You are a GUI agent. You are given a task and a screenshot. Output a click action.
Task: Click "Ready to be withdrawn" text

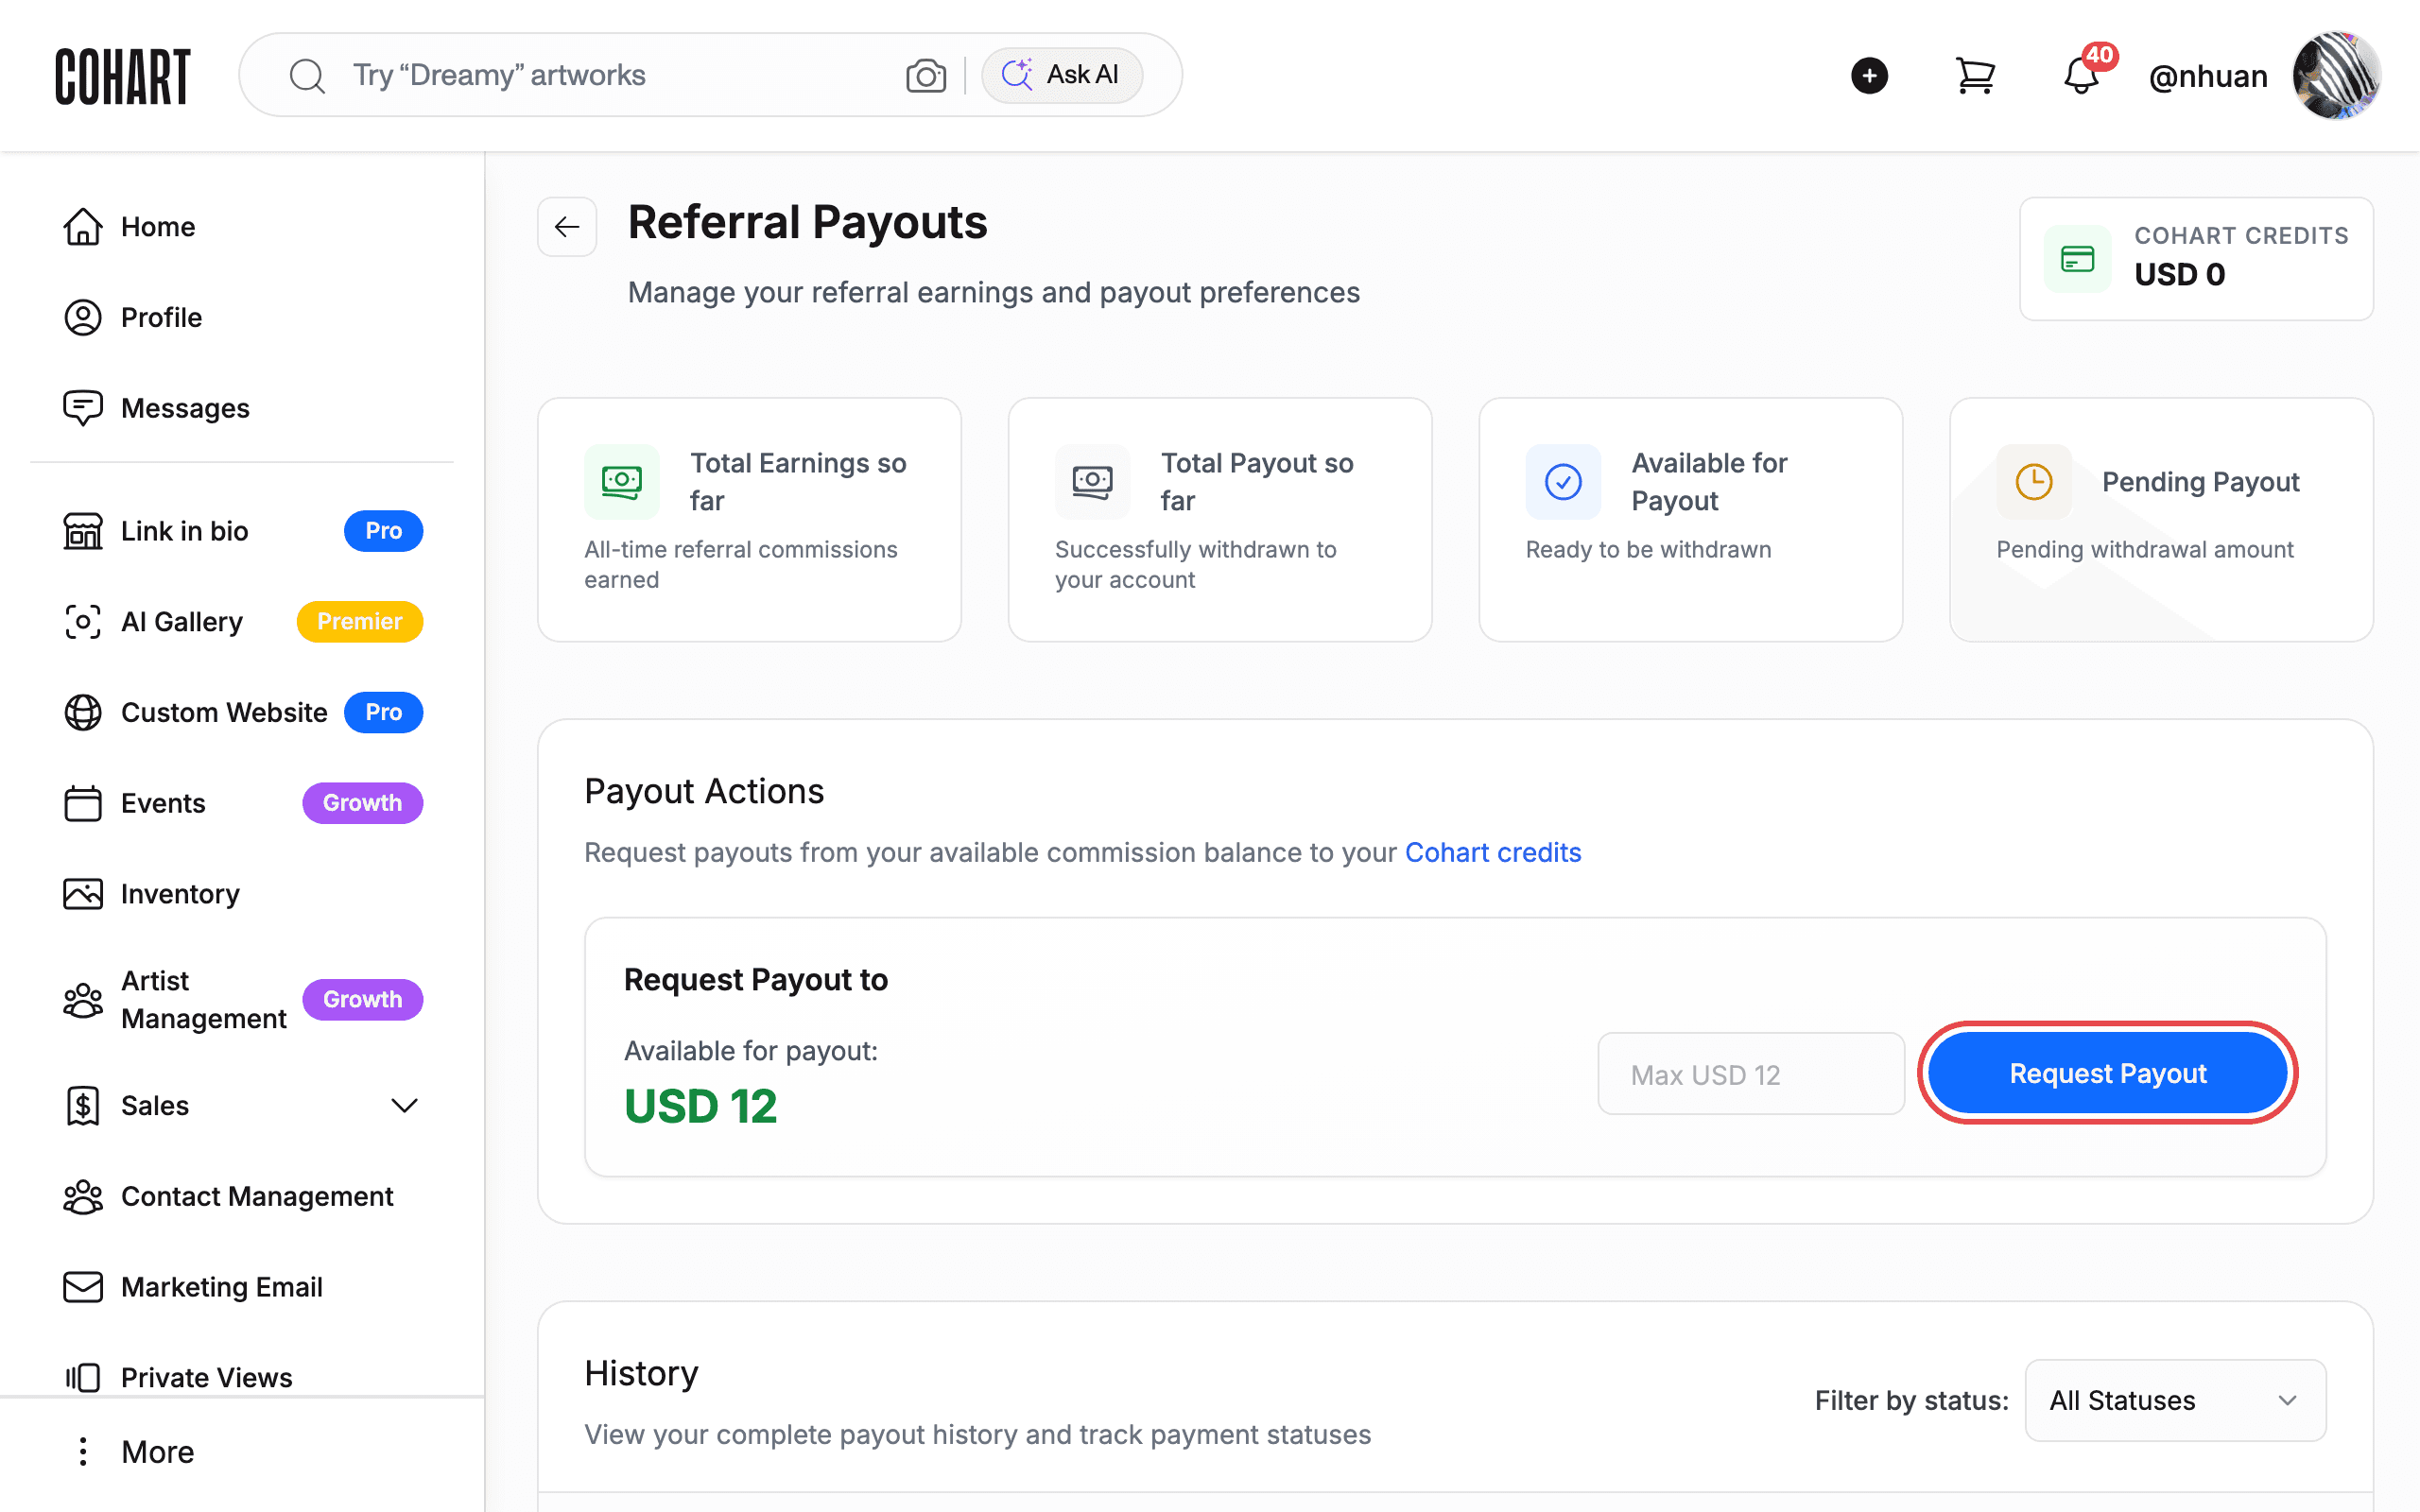pyautogui.click(x=1648, y=550)
